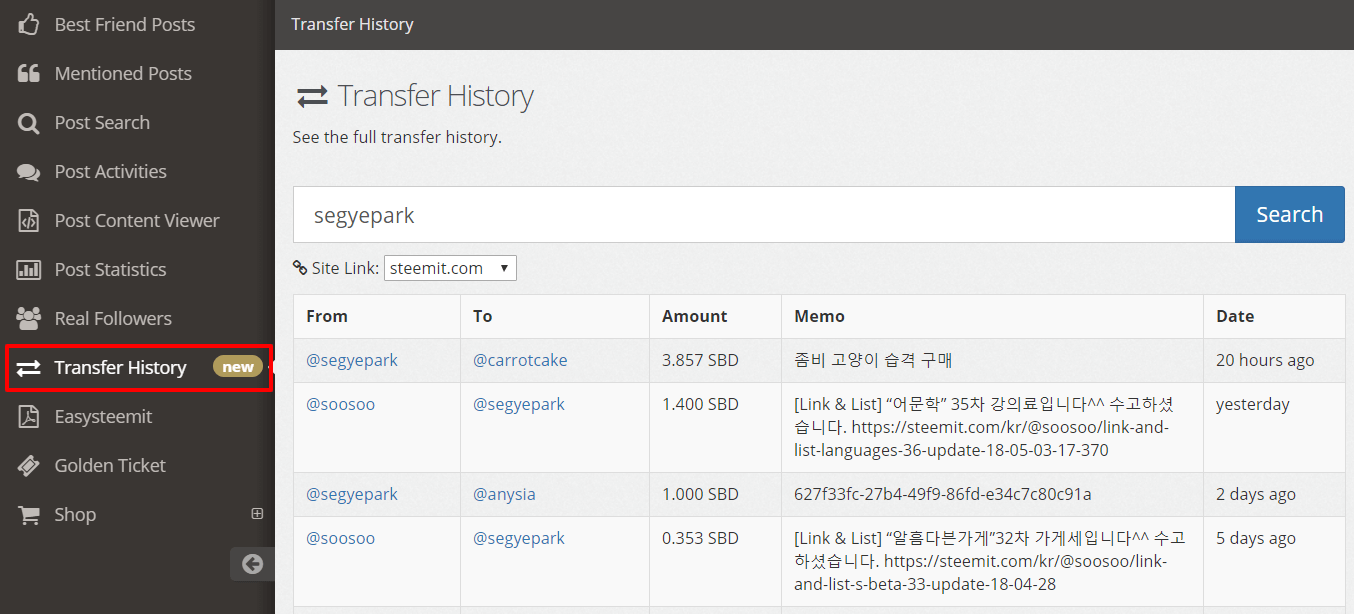Click the large Transfer History page heading
This screenshot has width=1354, height=614.
(435, 96)
